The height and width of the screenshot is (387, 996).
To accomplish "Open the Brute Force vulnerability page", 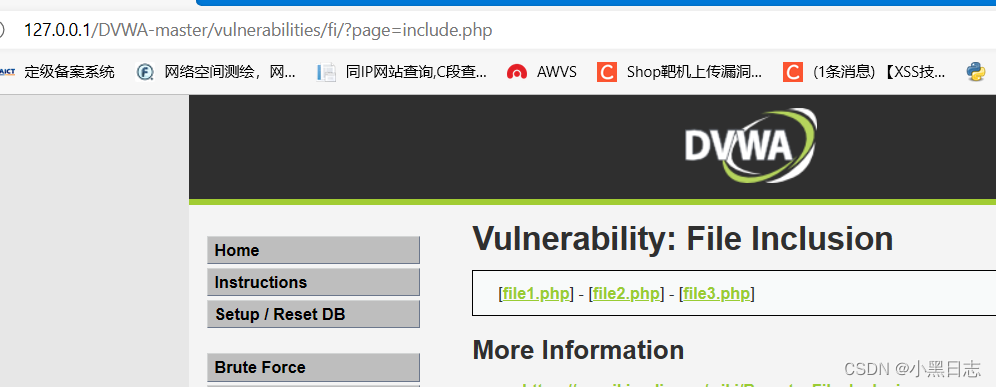I will click(x=313, y=367).
